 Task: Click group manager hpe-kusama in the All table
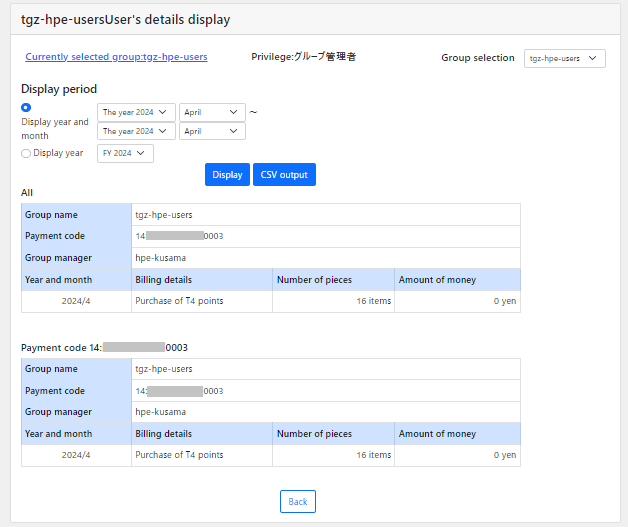[x=161, y=257]
